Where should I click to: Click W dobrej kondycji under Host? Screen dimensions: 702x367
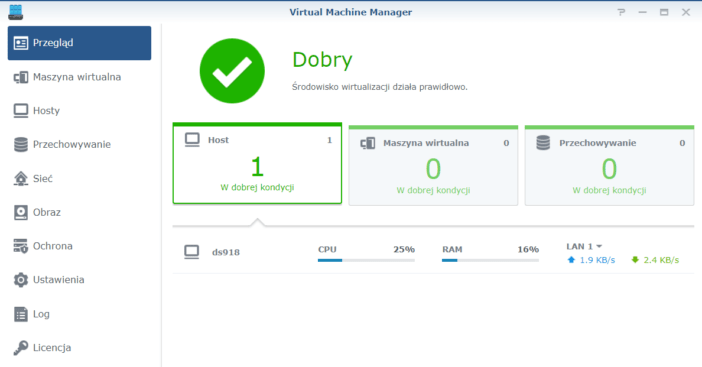(x=257, y=188)
